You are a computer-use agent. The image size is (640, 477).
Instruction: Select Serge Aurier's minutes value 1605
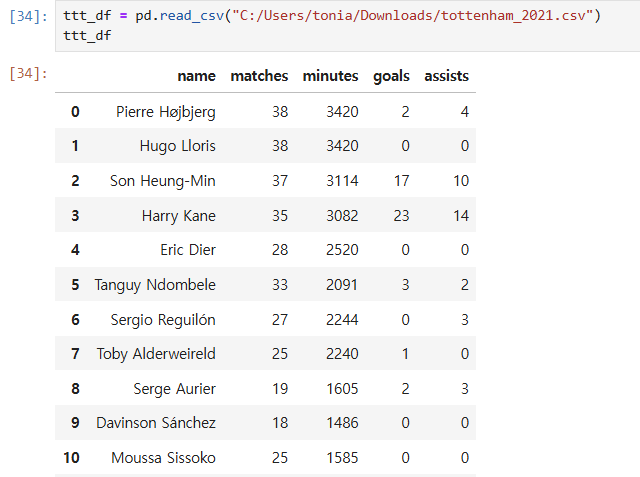pos(342,388)
